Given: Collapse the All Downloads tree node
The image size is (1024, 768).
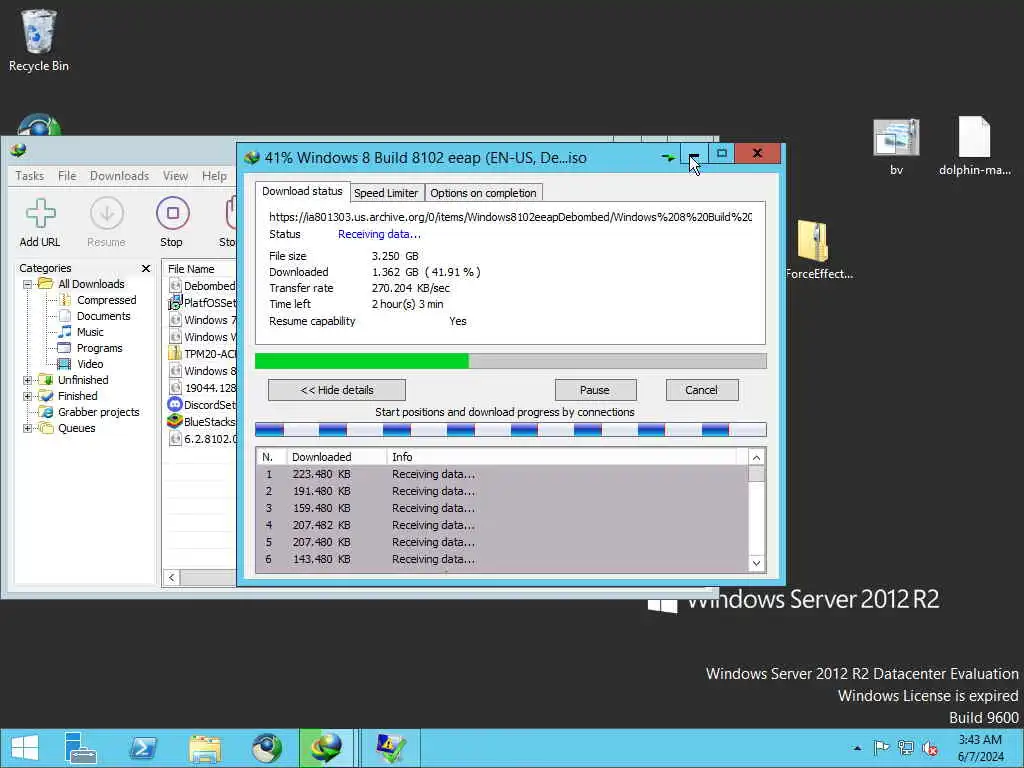Looking at the screenshot, I should click(x=27, y=284).
